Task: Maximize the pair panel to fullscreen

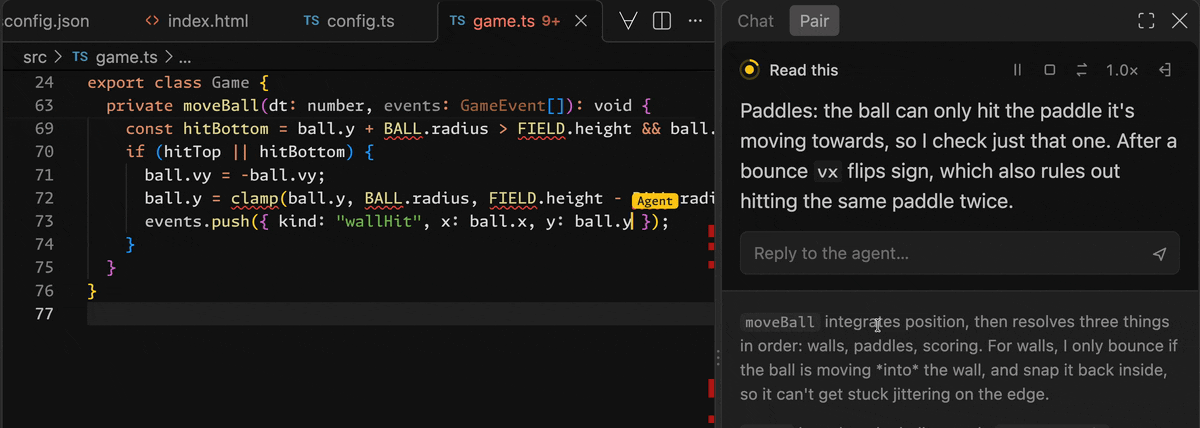Action: point(1146,21)
